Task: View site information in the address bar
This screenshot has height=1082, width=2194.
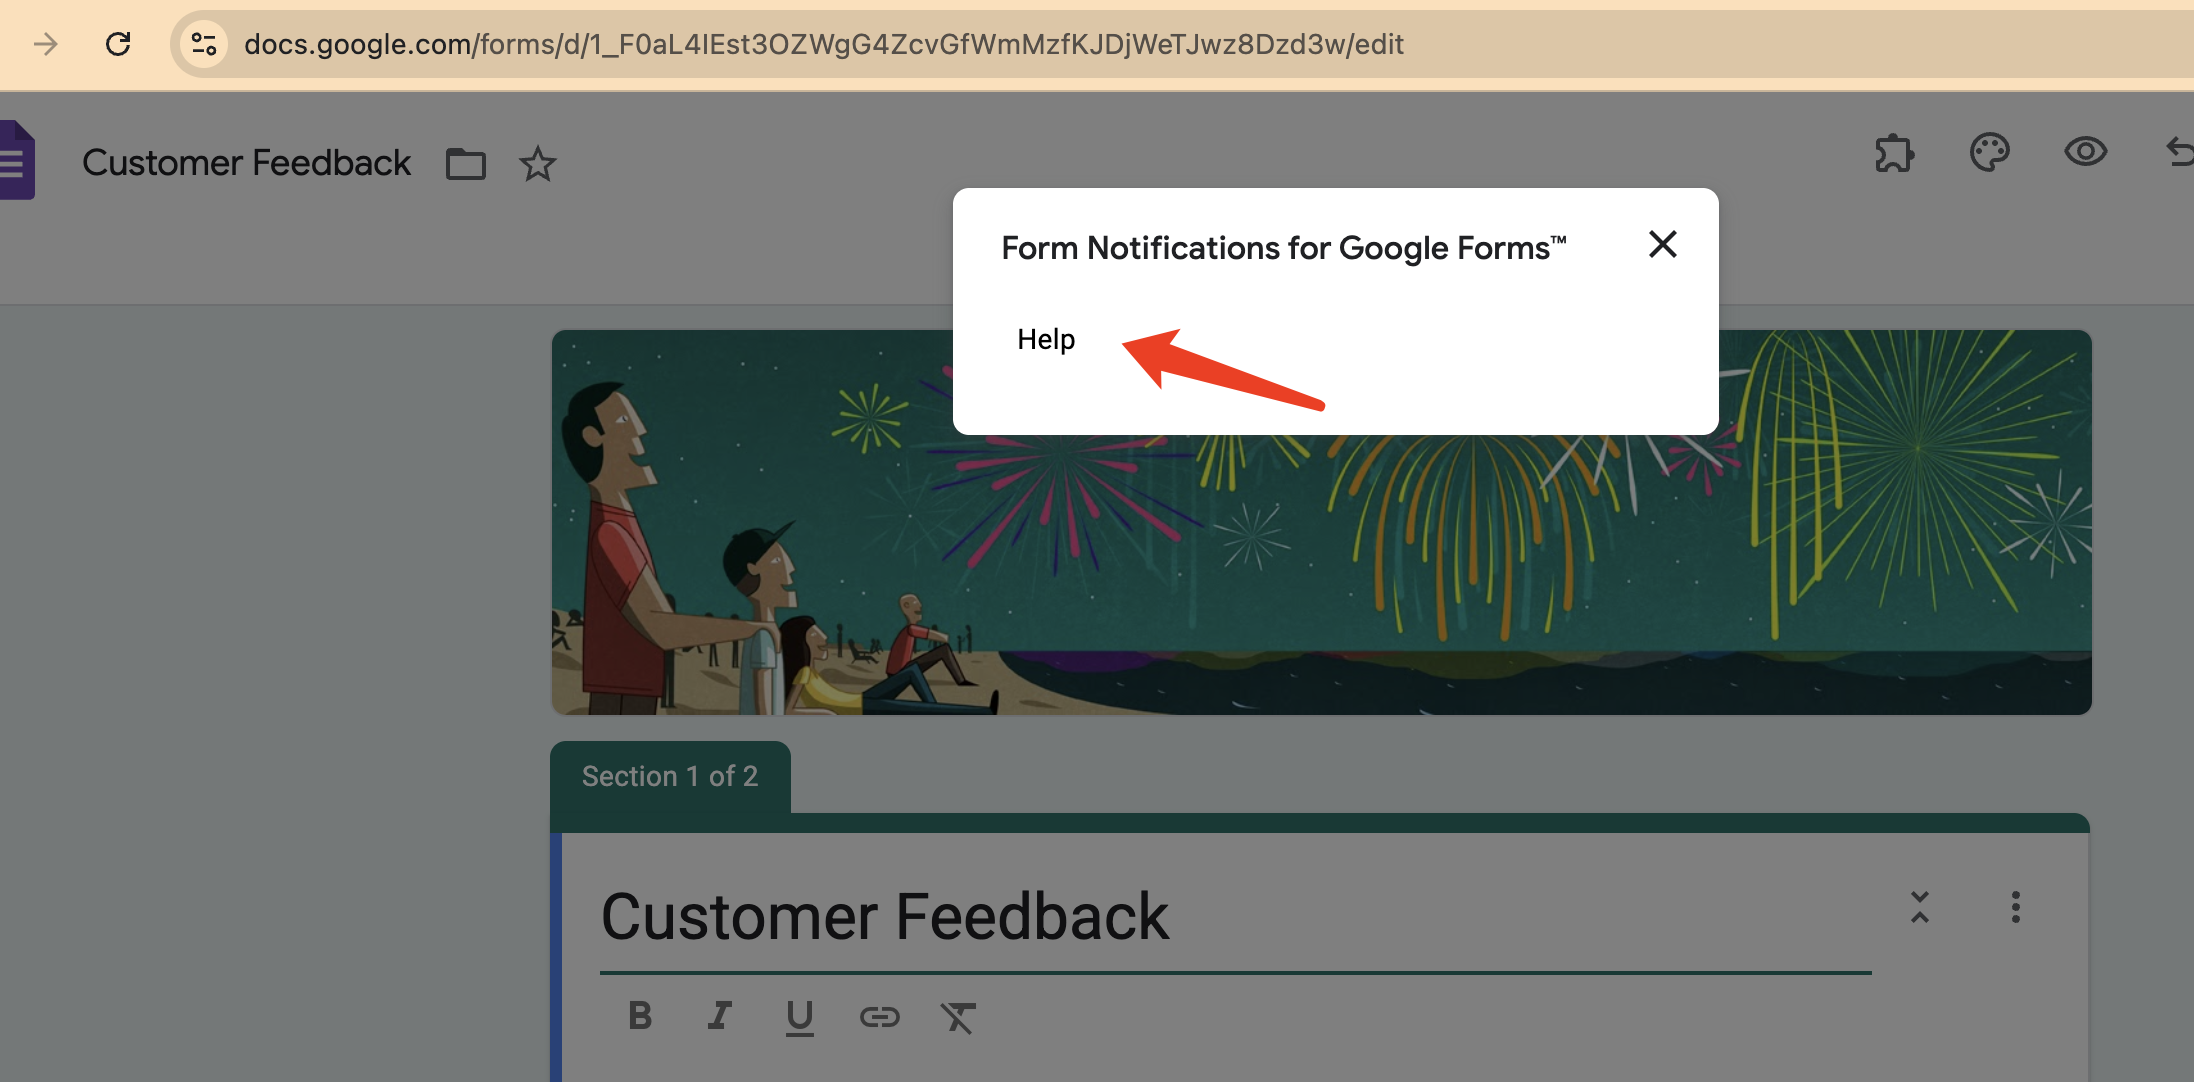Action: 205,44
